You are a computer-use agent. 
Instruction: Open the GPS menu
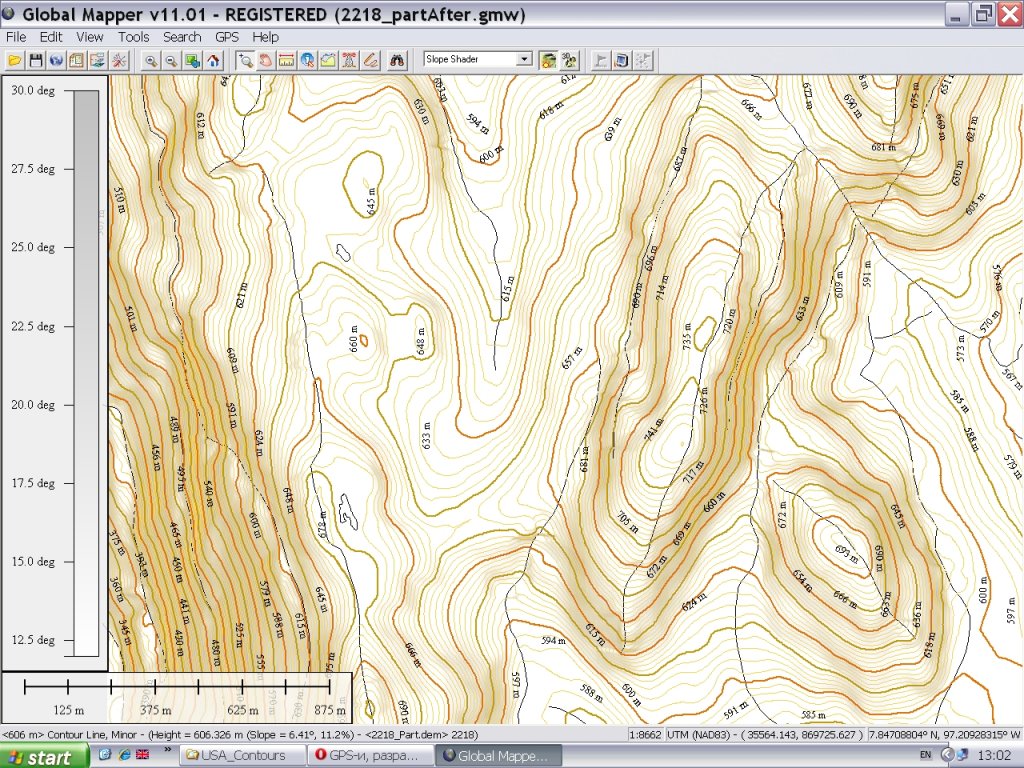(227, 37)
